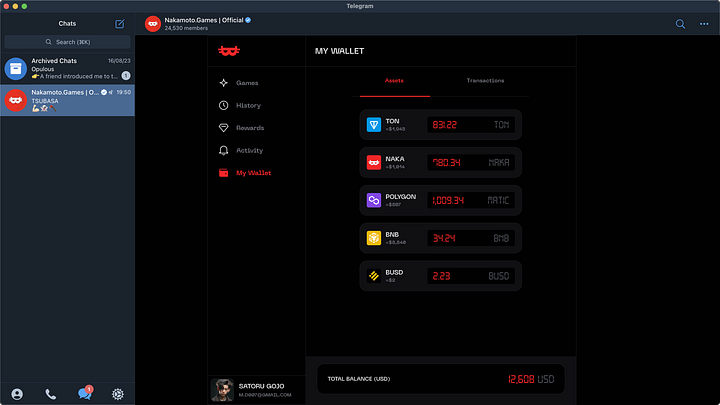The height and width of the screenshot is (405, 720).
Task: Click the Games sparkle icon
Action: point(224,83)
